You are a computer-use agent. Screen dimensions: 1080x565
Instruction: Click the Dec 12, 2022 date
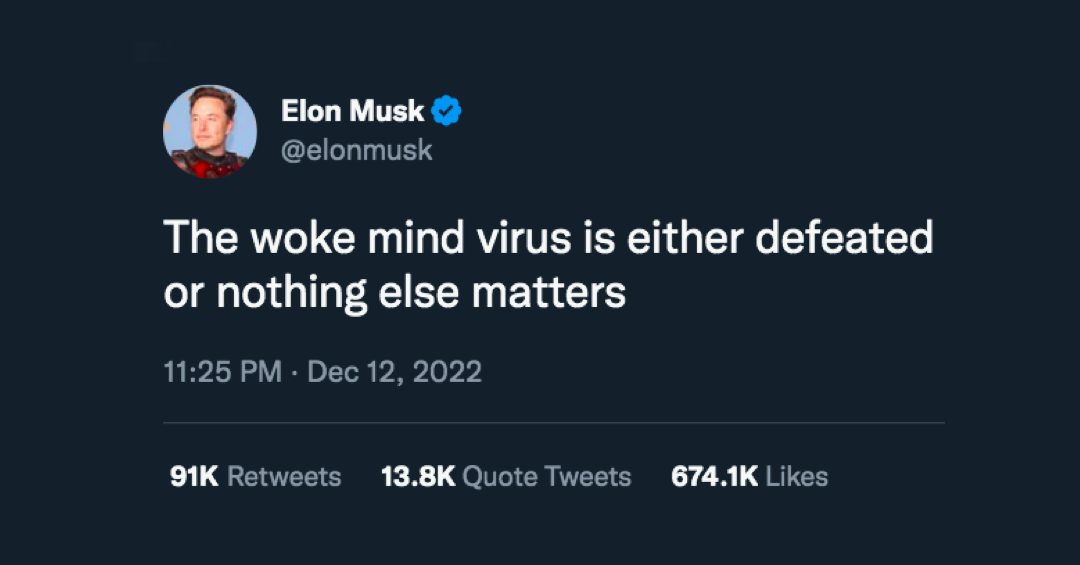(x=395, y=372)
